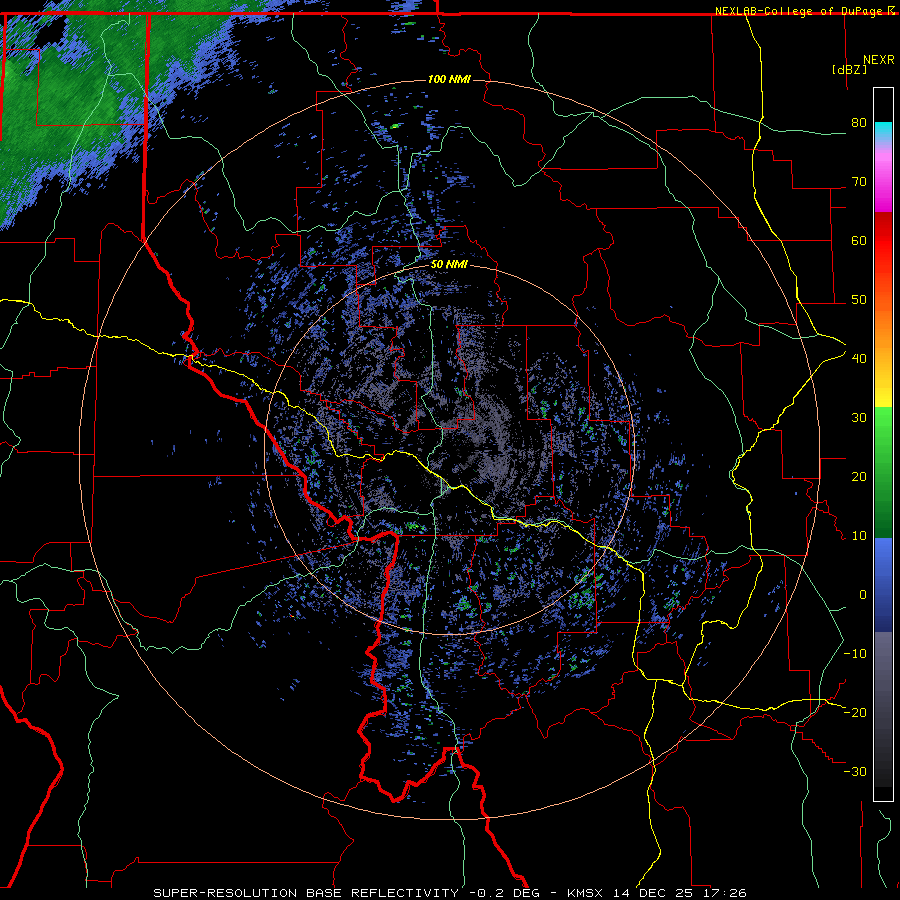Click the 30 value on the dBZ scale

click(859, 418)
